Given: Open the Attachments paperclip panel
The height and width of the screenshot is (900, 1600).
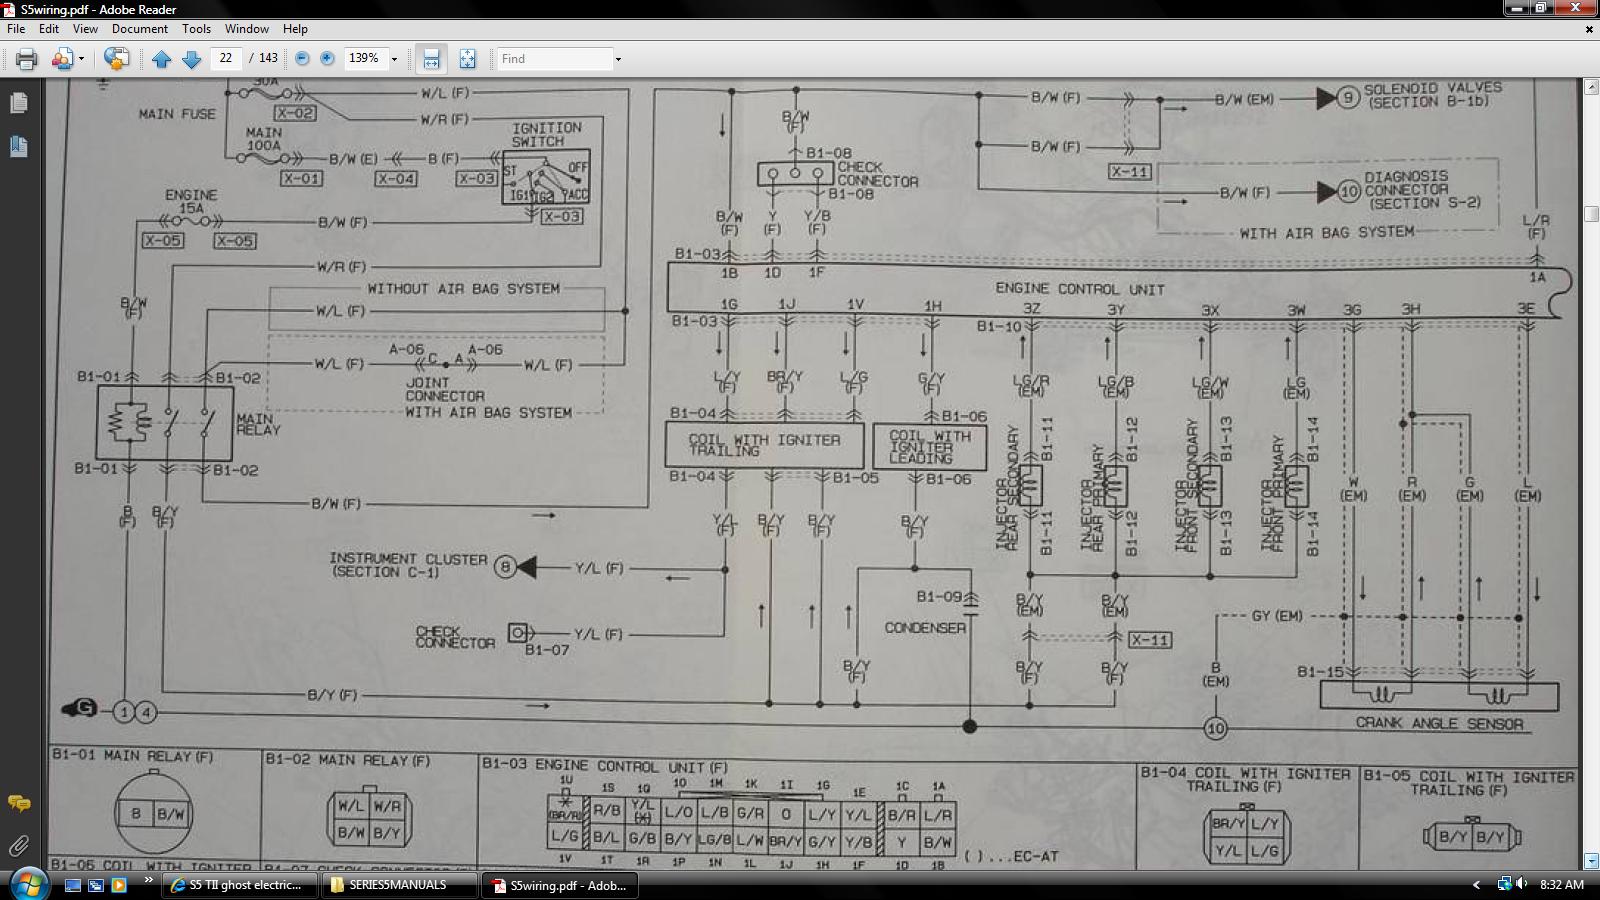Looking at the screenshot, I should (x=18, y=846).
